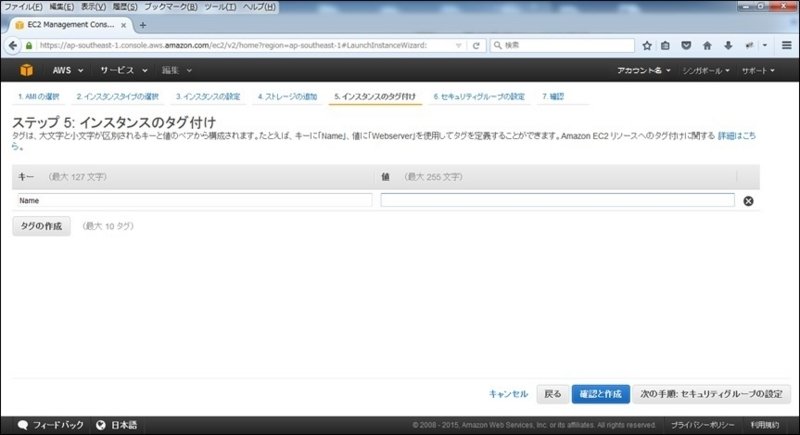The image size is (800, 435).
Task: Click the blue 確認と作成 button
Action: [600, 394]
